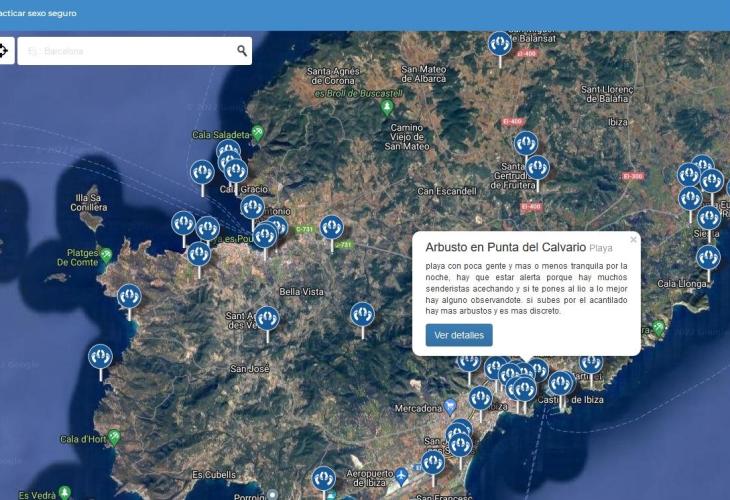Viewport: 730px width, 500px height.
Task: Click the Cala Saladeta green beach marker
Action: coord(257,131)
